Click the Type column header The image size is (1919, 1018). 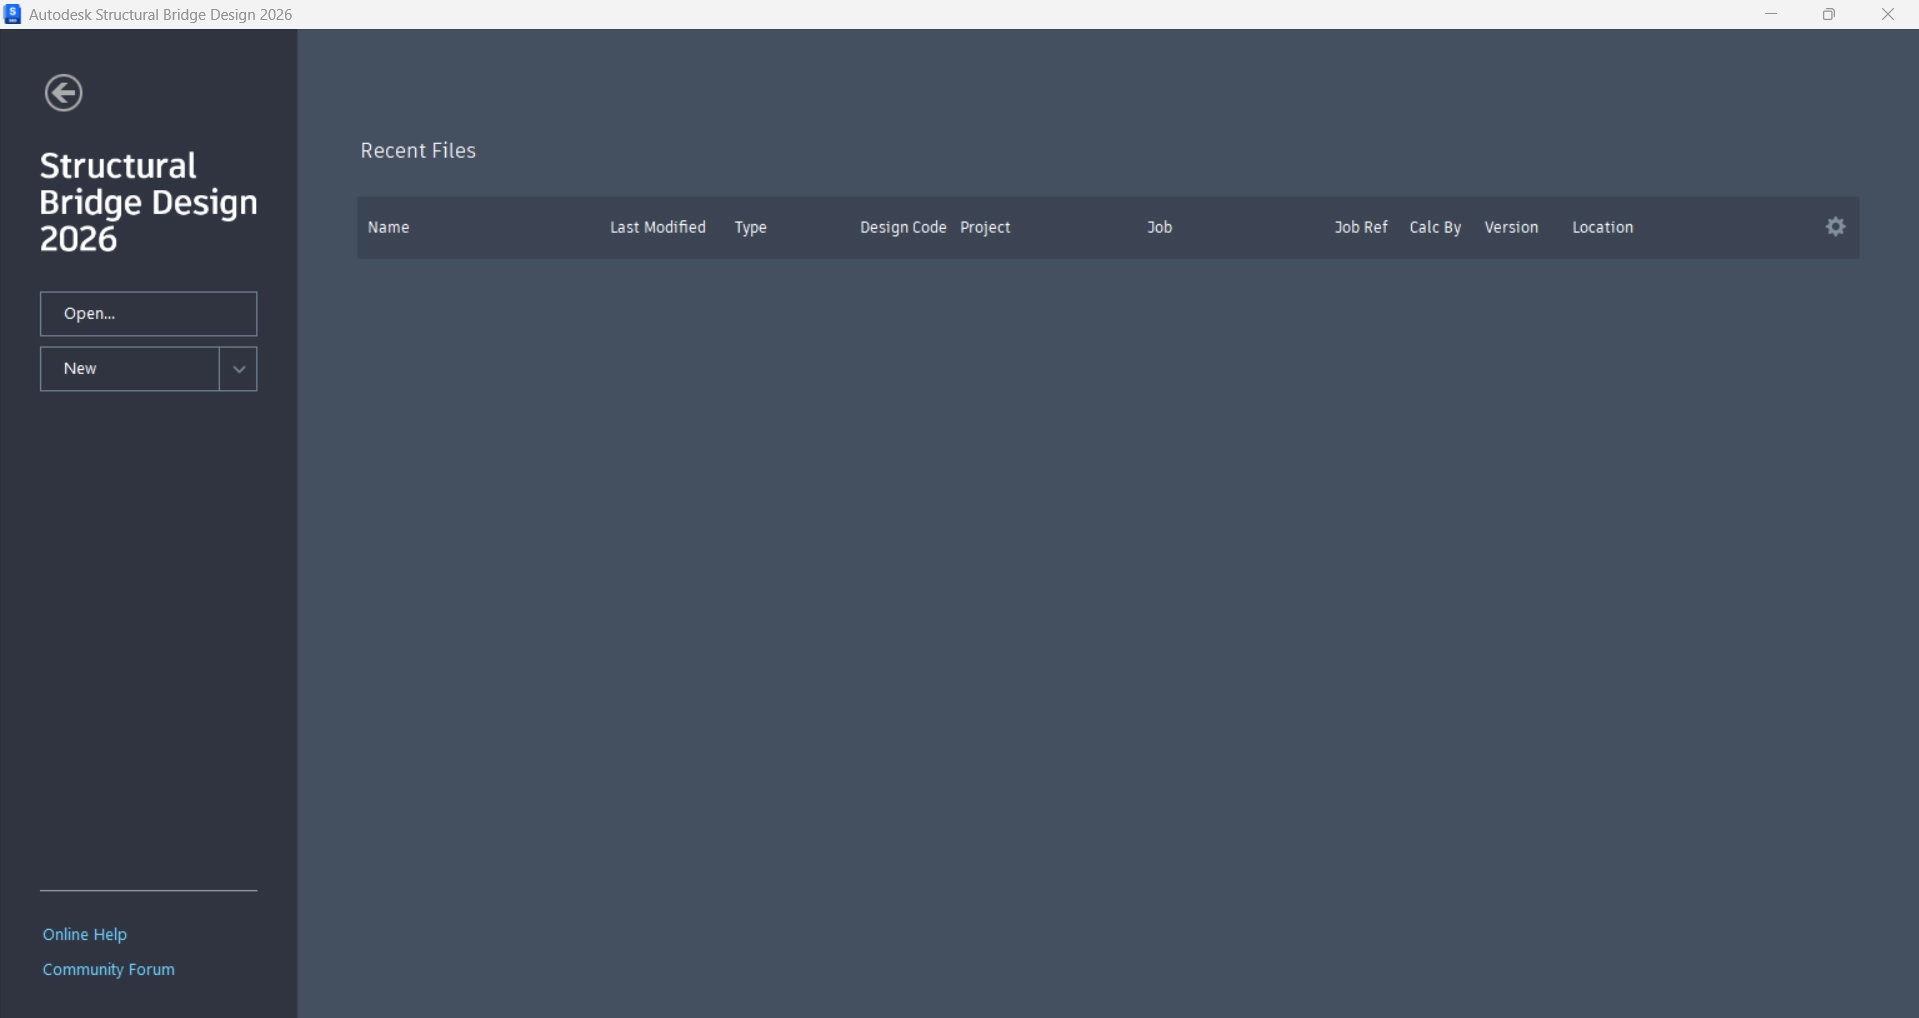pos(750,227)
